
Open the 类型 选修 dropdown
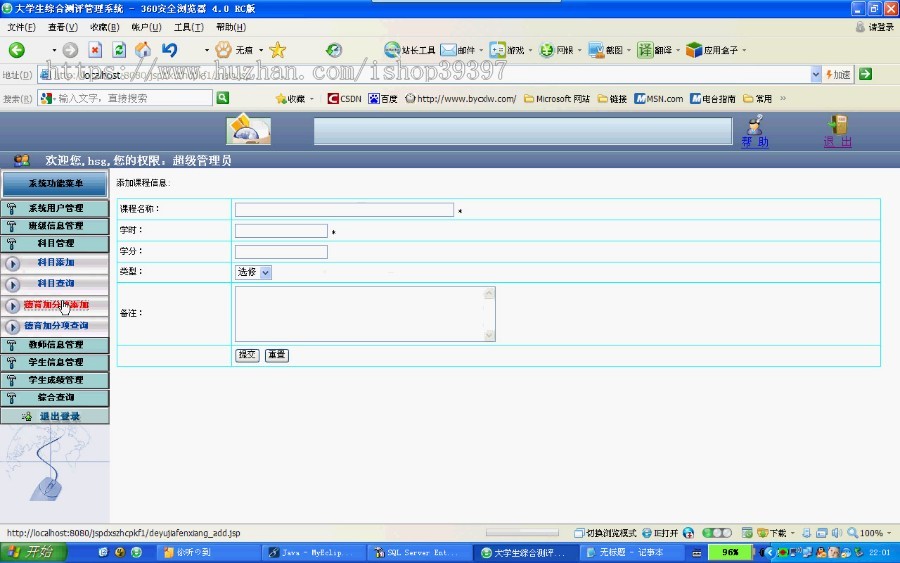click(253, 272)
